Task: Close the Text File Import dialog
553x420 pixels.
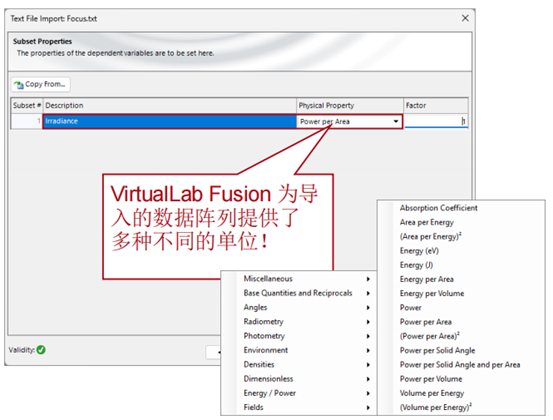Action: [x=465, y=18]
